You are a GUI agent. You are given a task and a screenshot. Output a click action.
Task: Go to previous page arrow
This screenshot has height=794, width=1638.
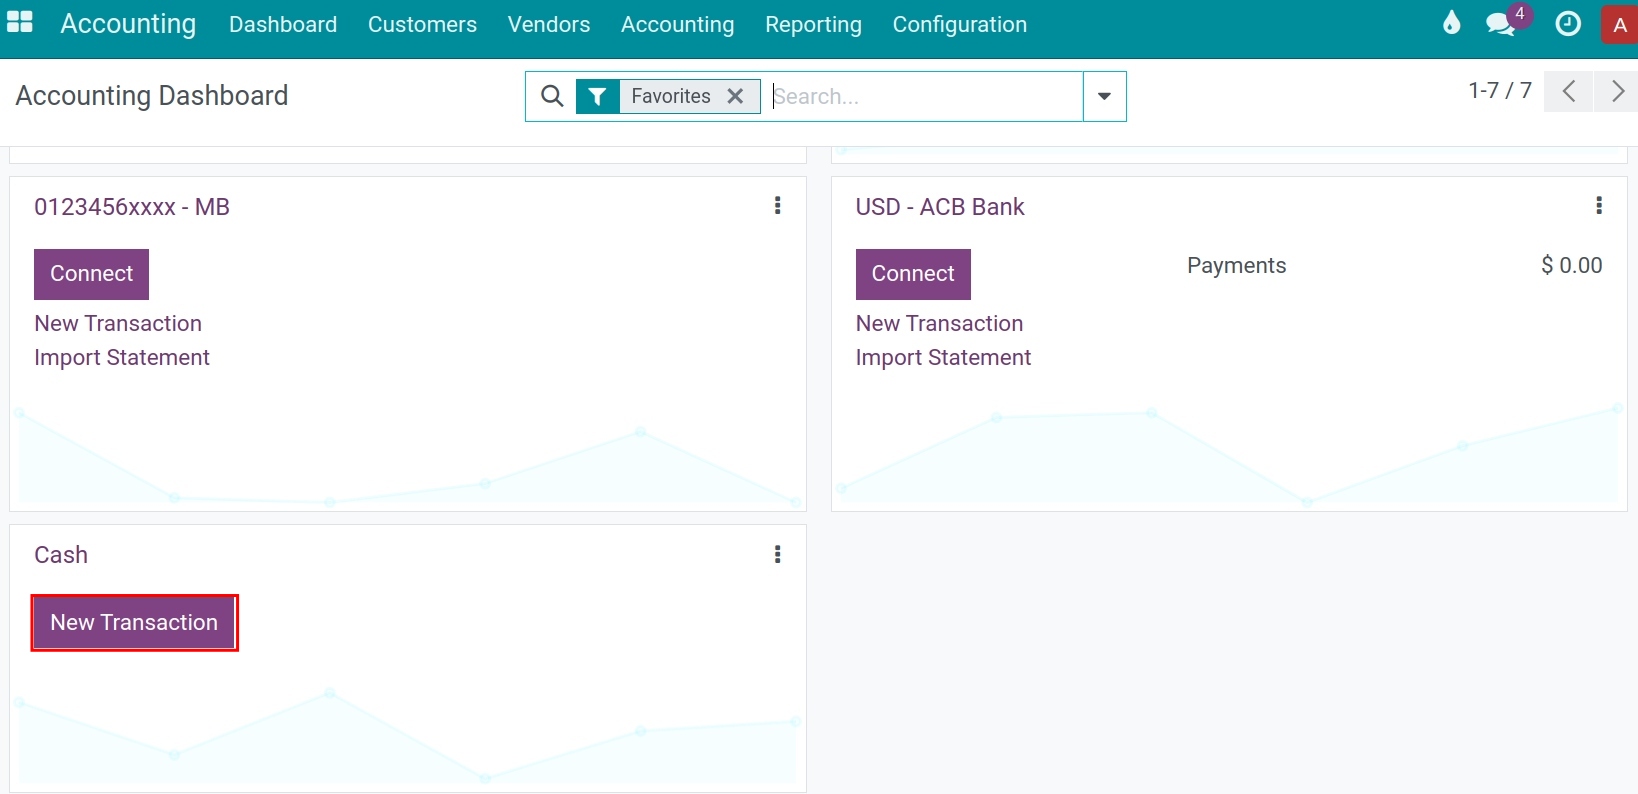pyautogui.click(x=1569, y=92)
